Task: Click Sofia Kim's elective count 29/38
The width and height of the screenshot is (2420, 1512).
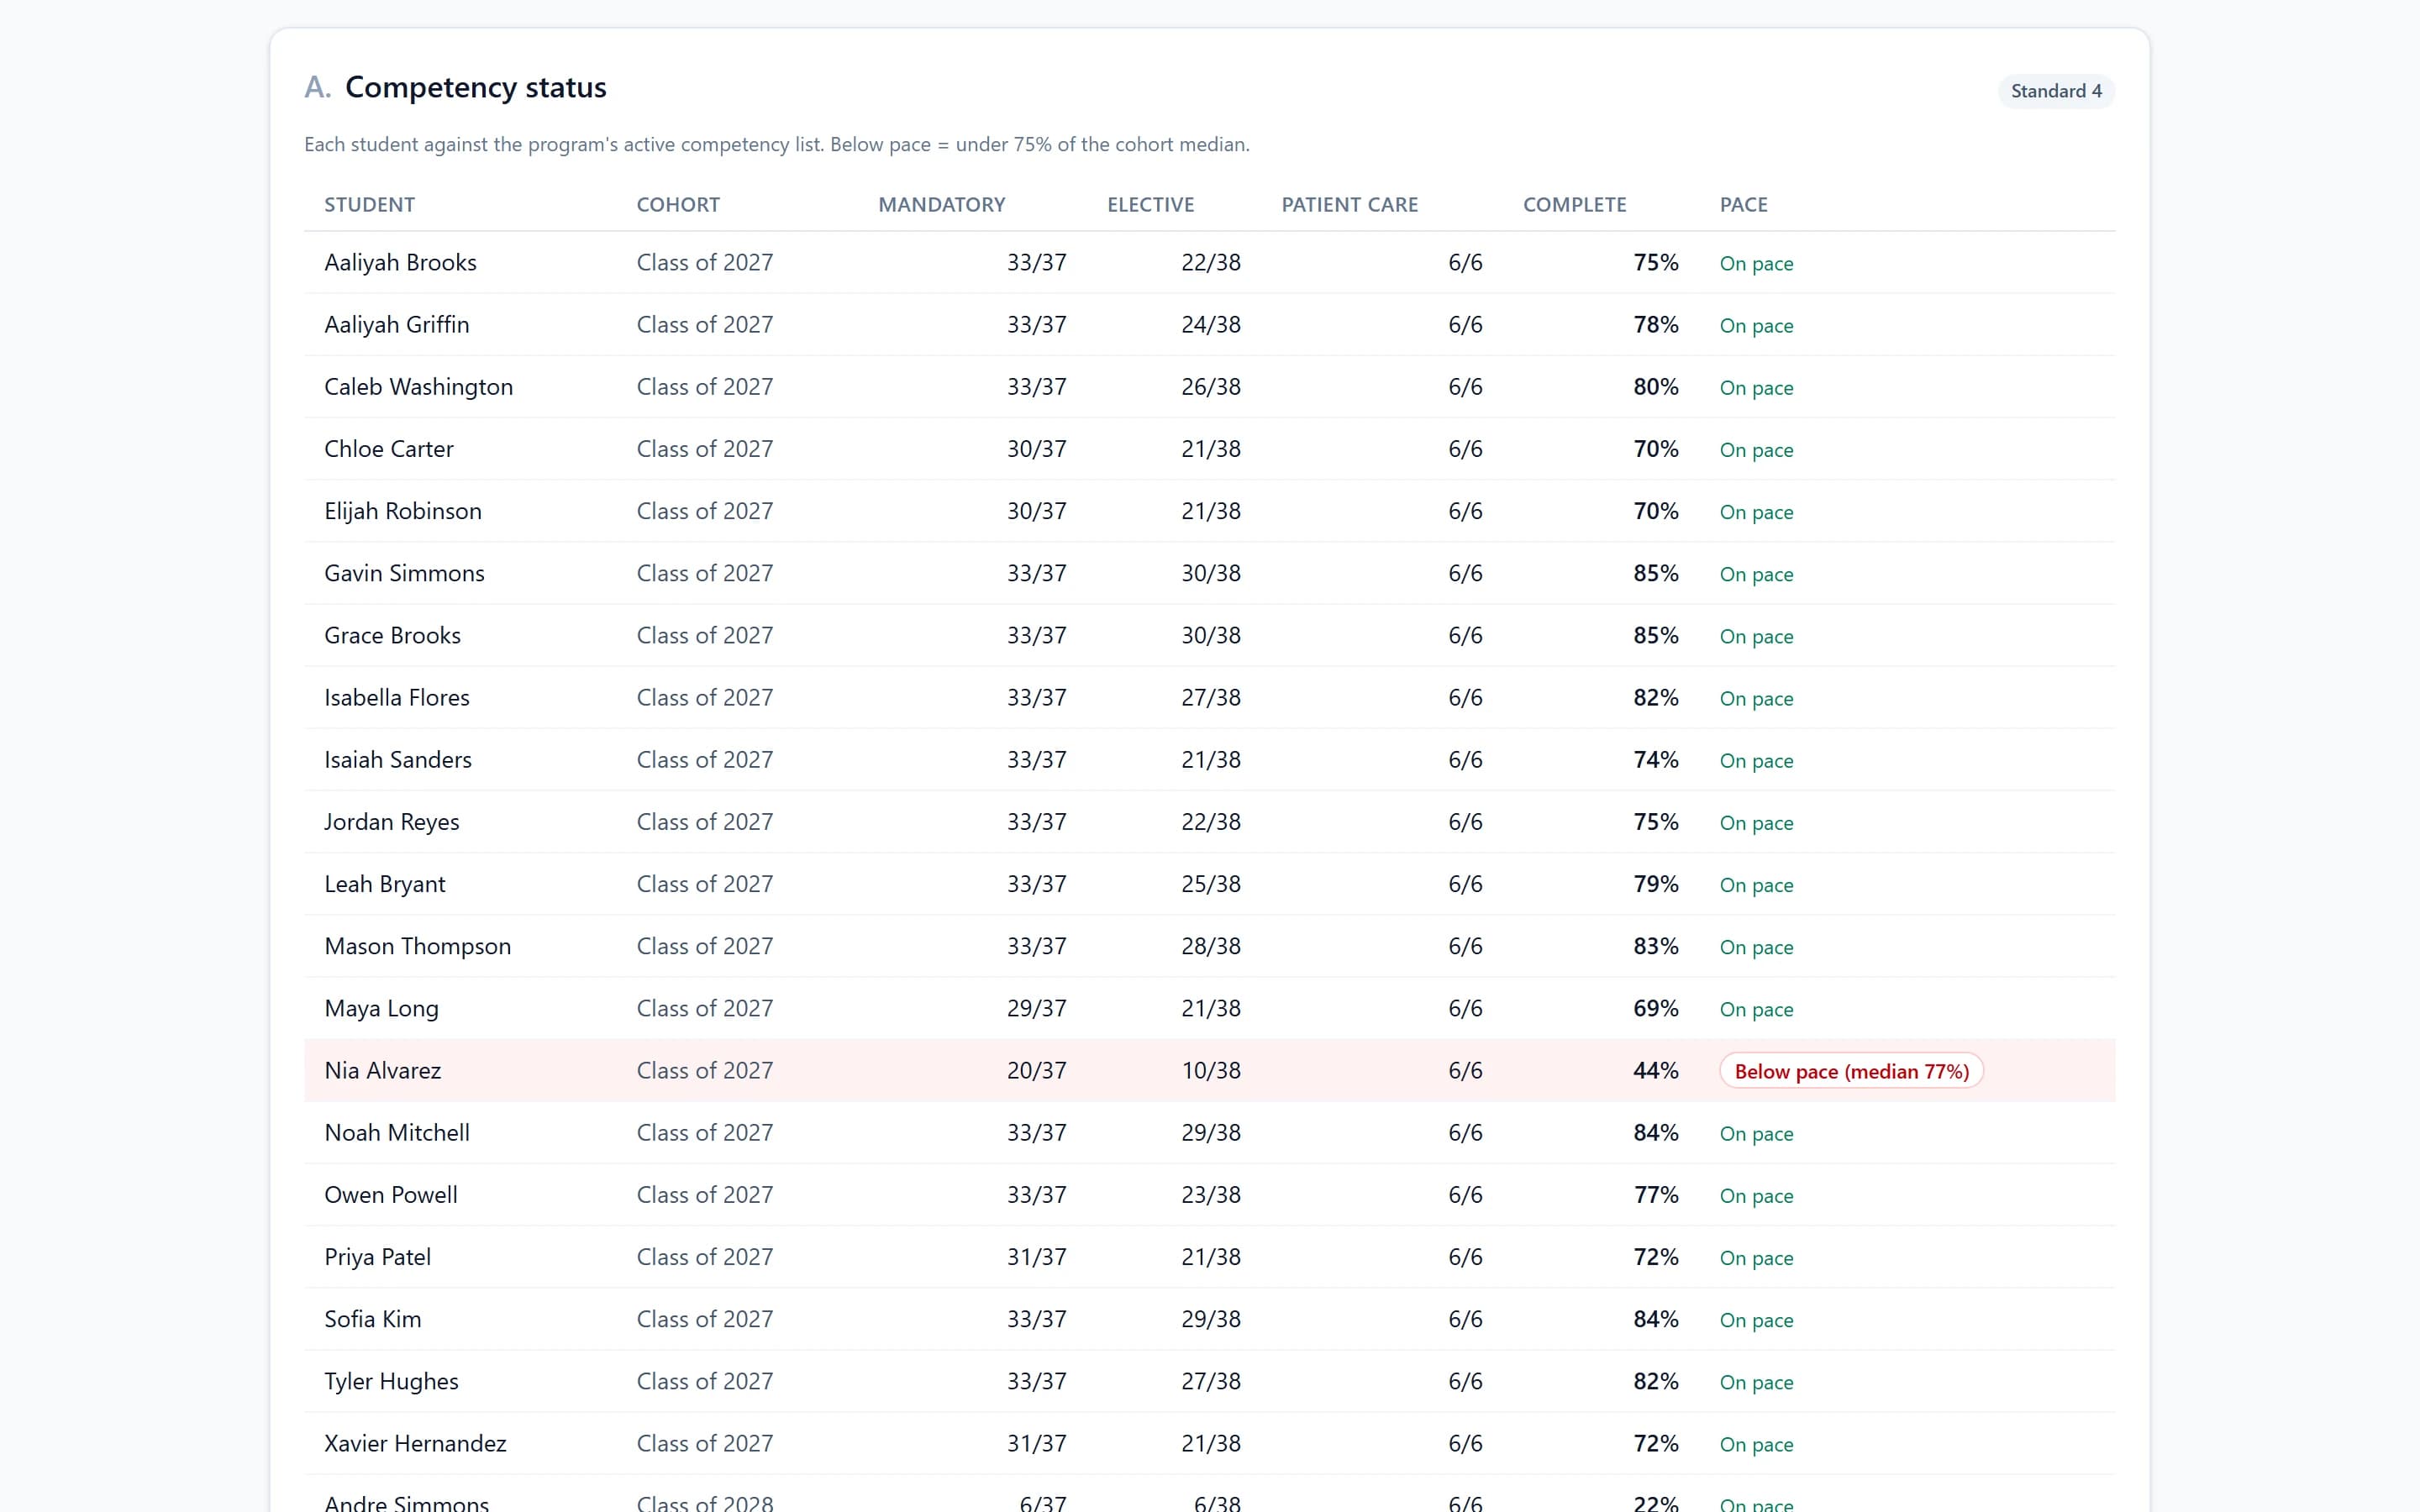Action: coord(1210,1320)
